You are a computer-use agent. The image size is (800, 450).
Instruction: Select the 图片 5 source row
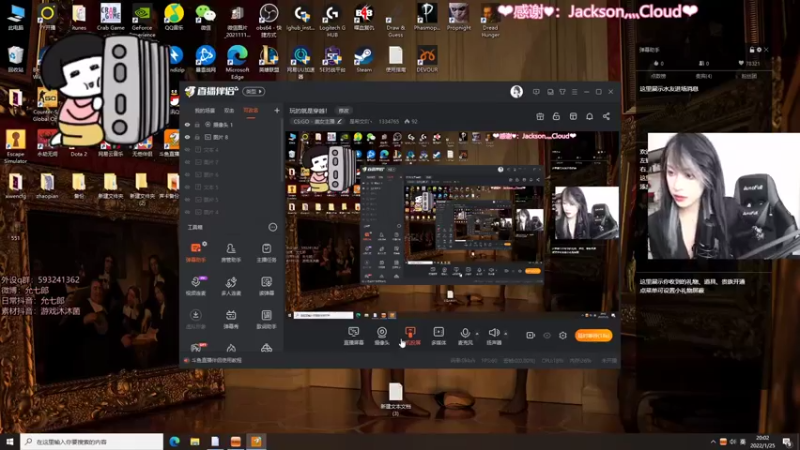point(232,199)
